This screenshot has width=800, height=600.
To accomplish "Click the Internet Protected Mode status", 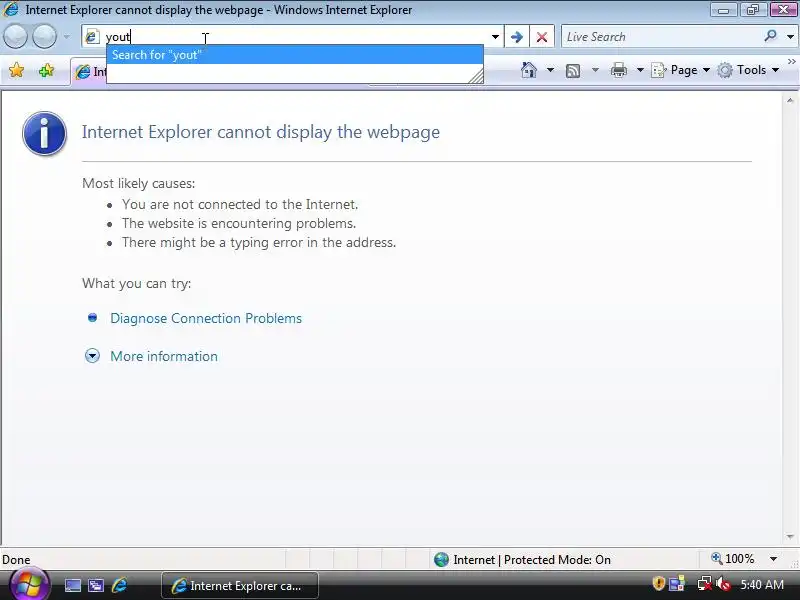I will click(532, 560).
